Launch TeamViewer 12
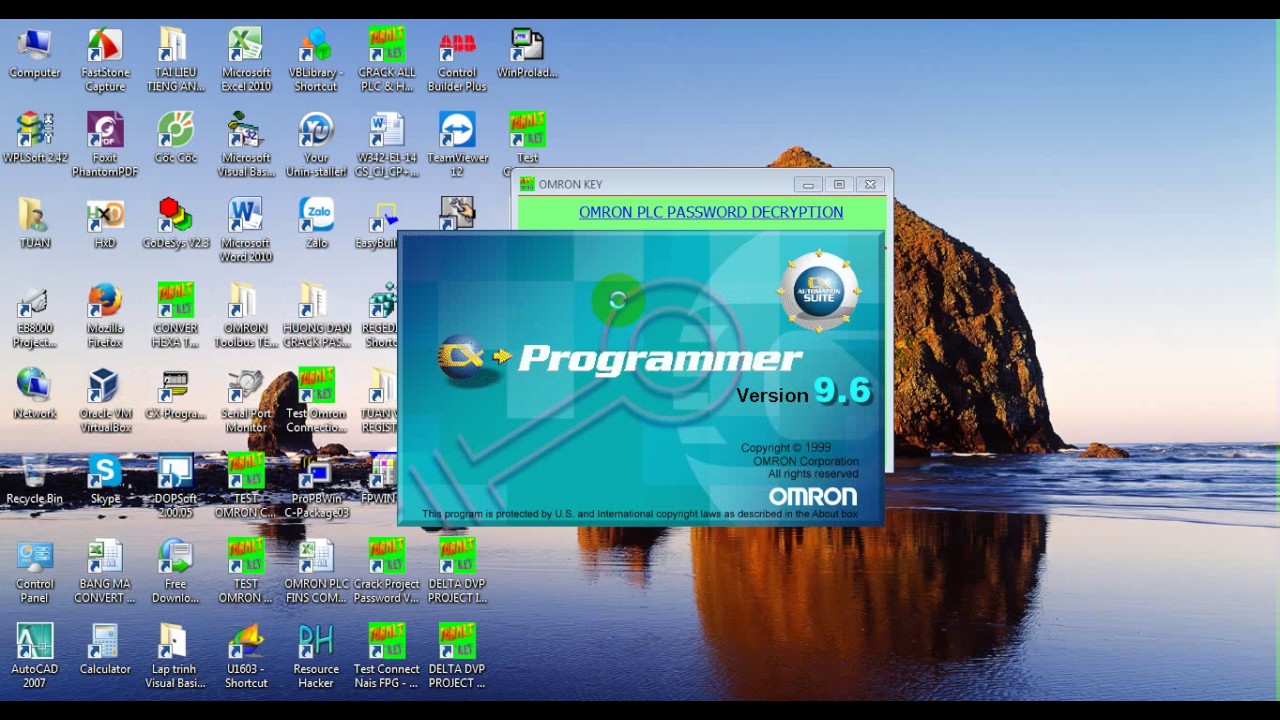1280x720 pixels. coord(457,146)
